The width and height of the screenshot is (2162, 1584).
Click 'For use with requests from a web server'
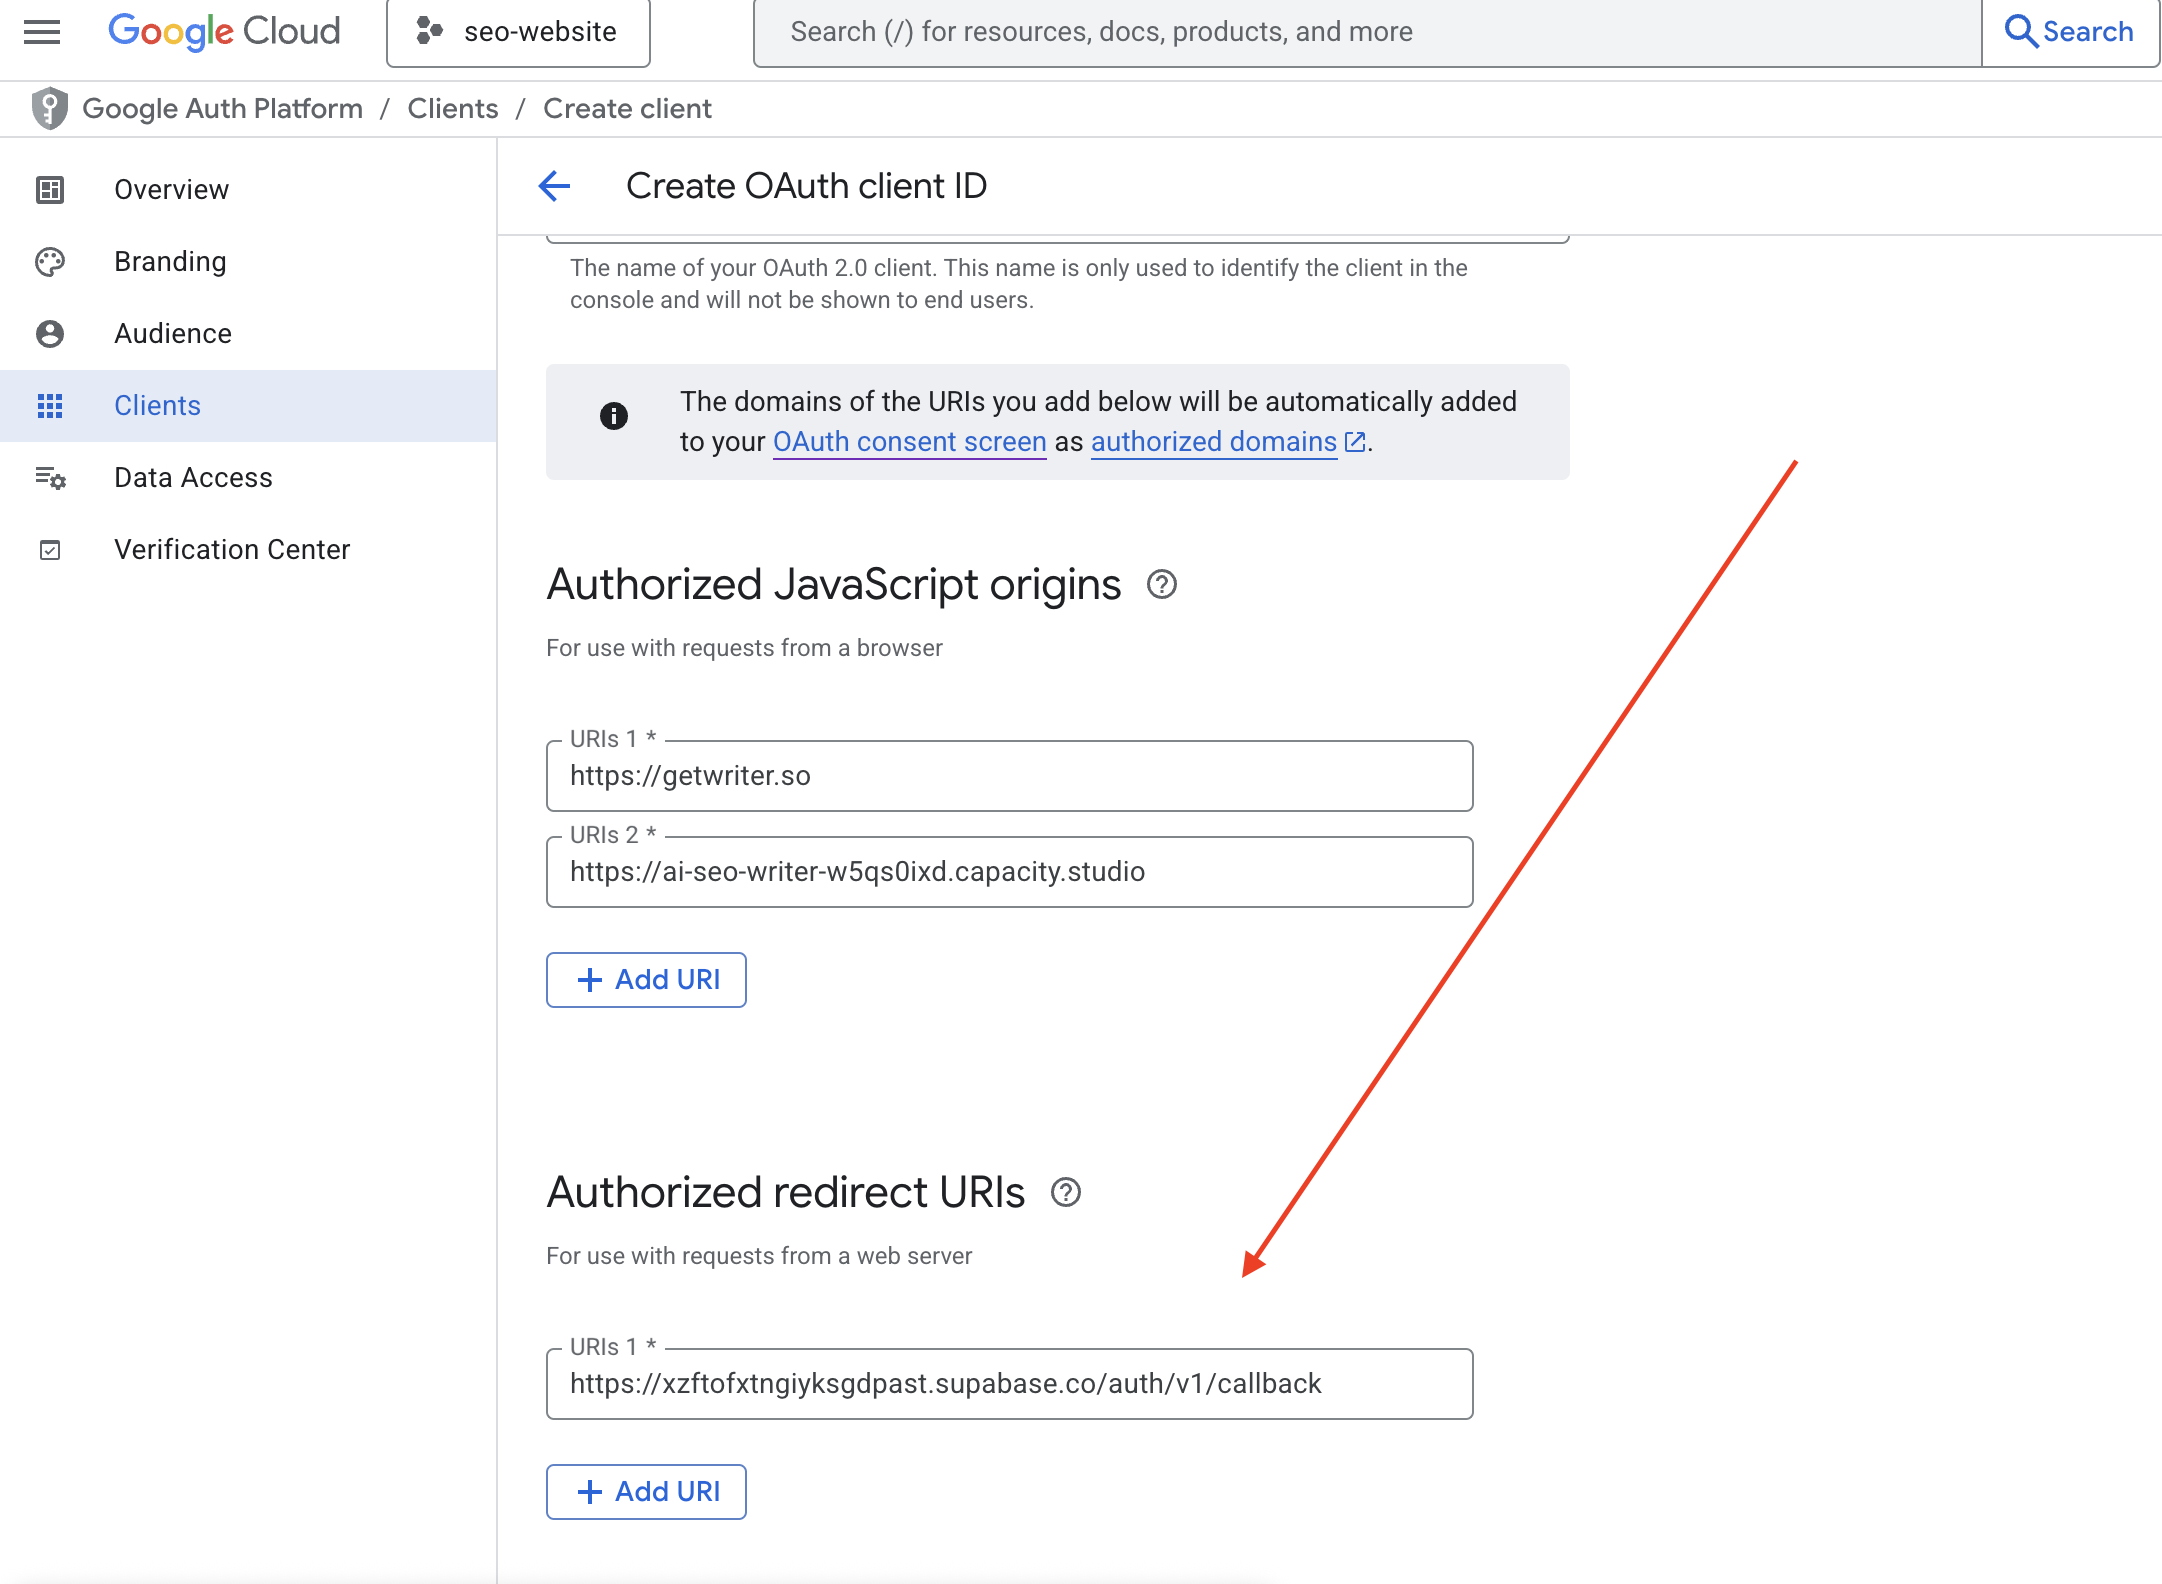pyautogui.click(x=759, y=1256)
